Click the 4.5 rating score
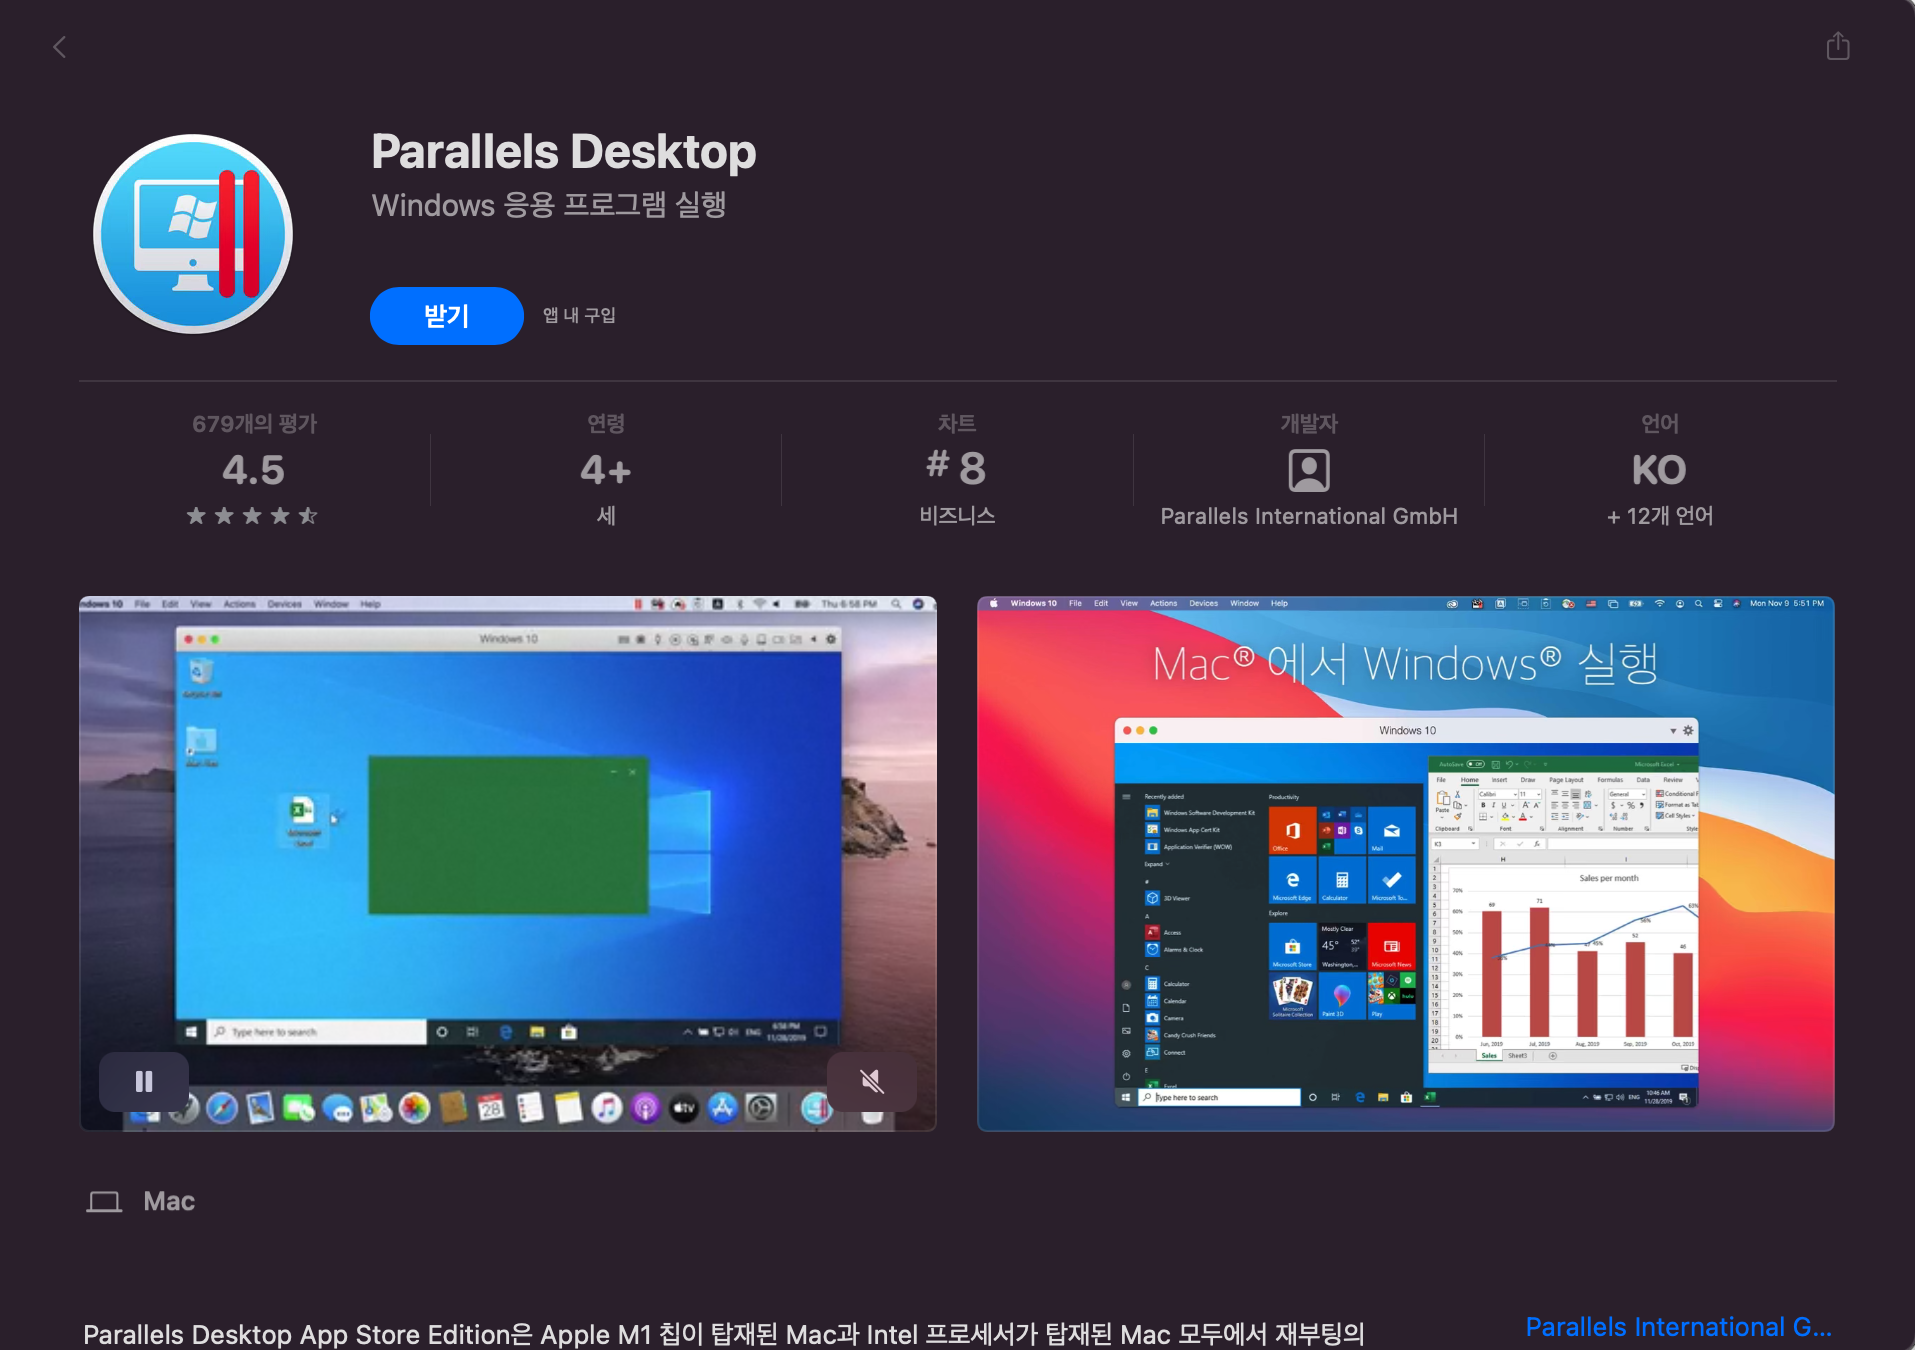The width and height of the screenshot is (1915, 1350). pos(253,470)
